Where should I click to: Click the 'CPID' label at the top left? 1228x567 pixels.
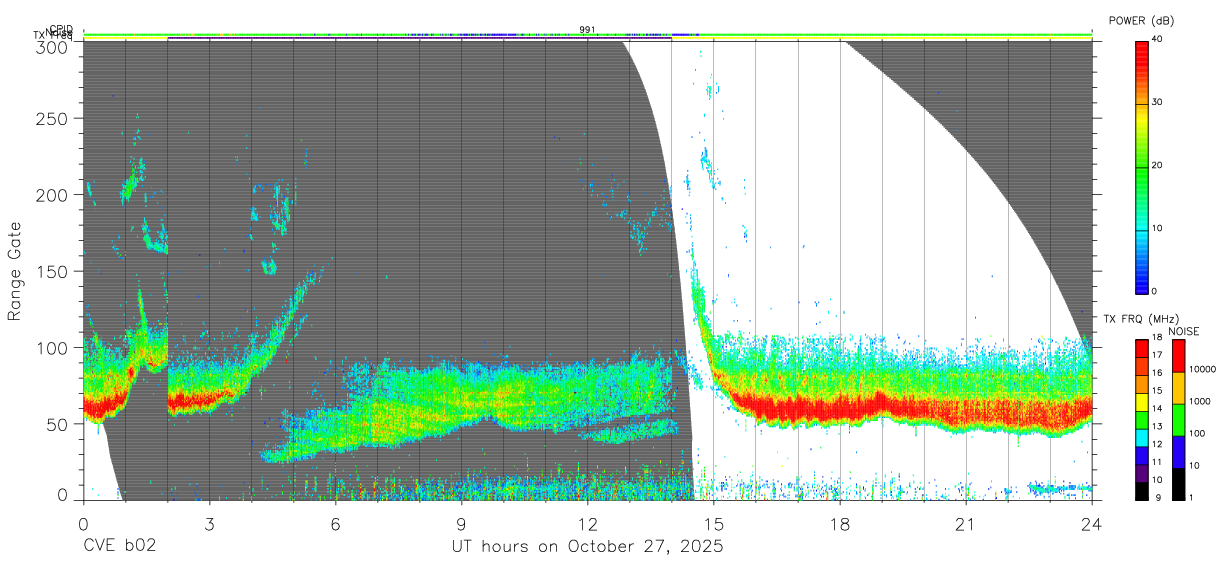(x=60, y=29)
